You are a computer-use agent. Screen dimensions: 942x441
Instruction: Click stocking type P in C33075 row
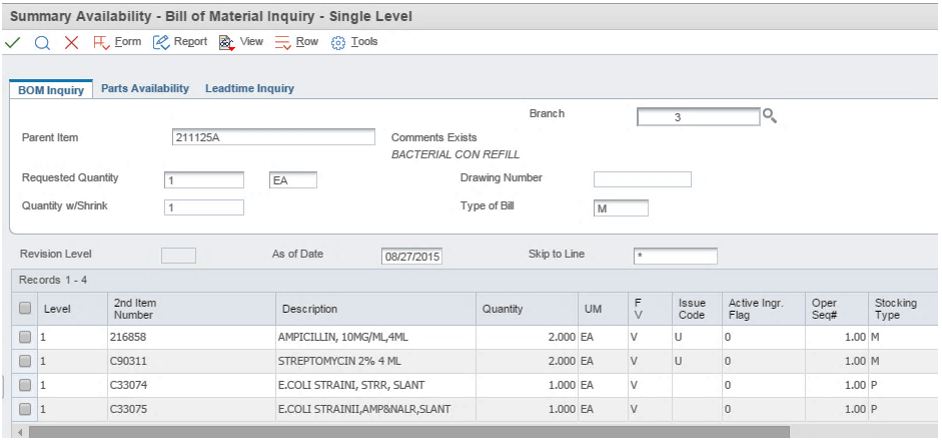point(902,410)
